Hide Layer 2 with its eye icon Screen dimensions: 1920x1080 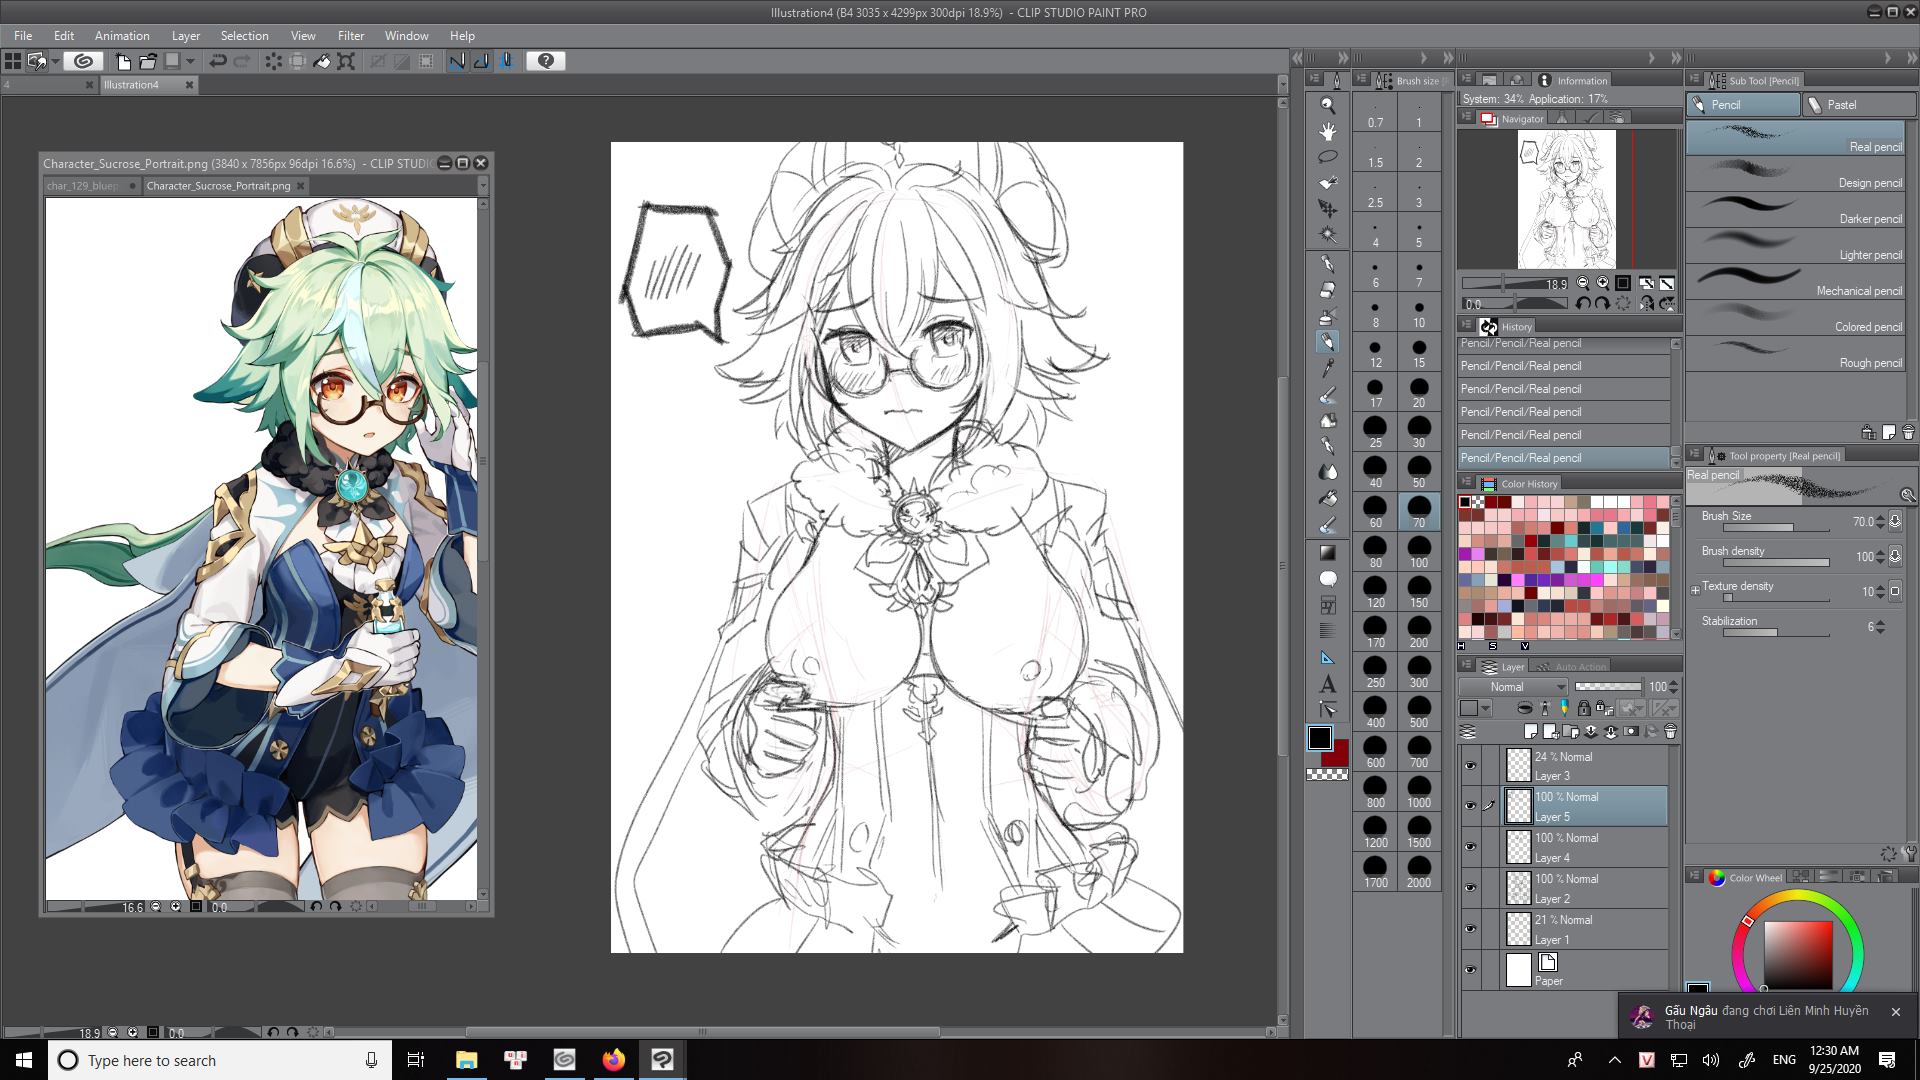click(1470, 888)
